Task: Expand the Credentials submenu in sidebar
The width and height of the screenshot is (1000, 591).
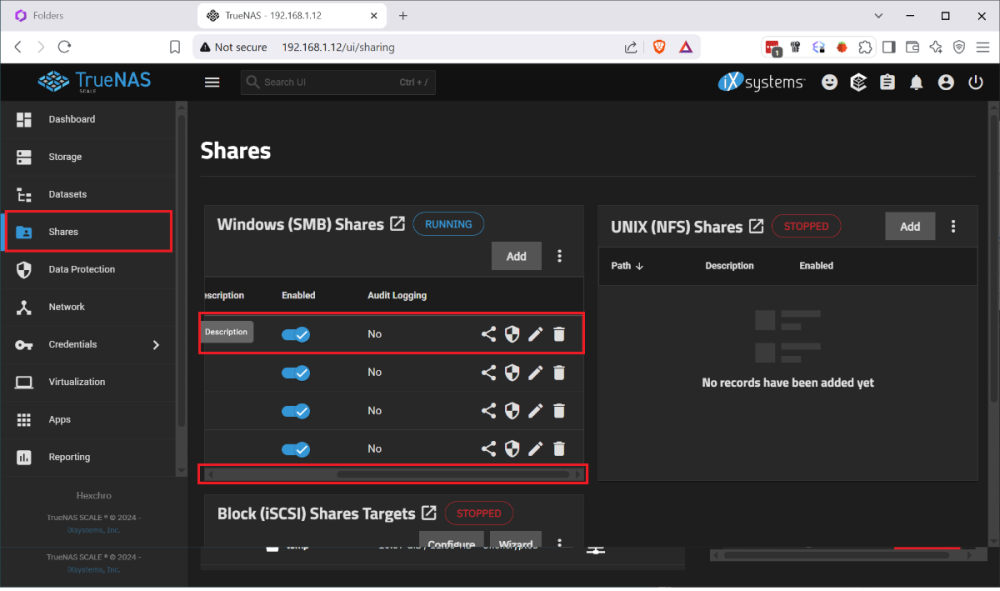Action: [x=155, y=345]
